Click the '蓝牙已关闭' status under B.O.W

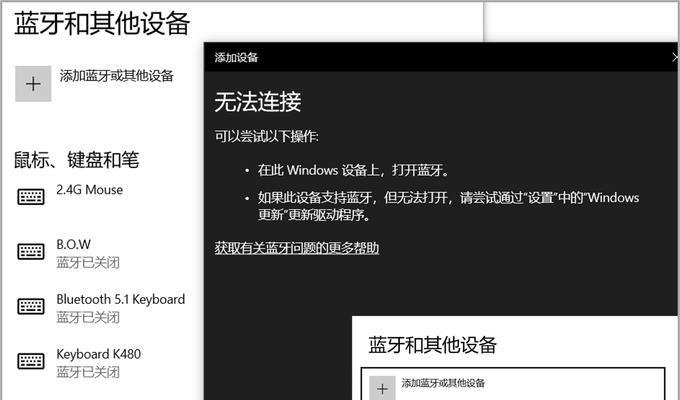(x=88, y=262)
